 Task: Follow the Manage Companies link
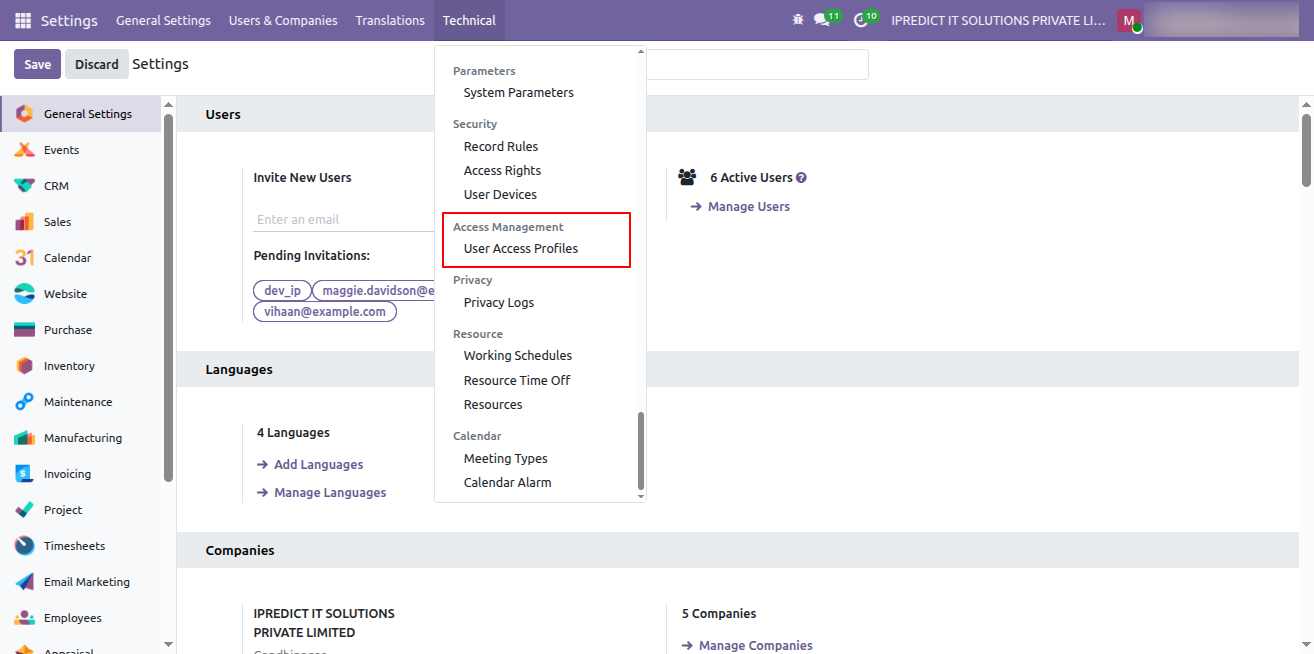point(747,646)
